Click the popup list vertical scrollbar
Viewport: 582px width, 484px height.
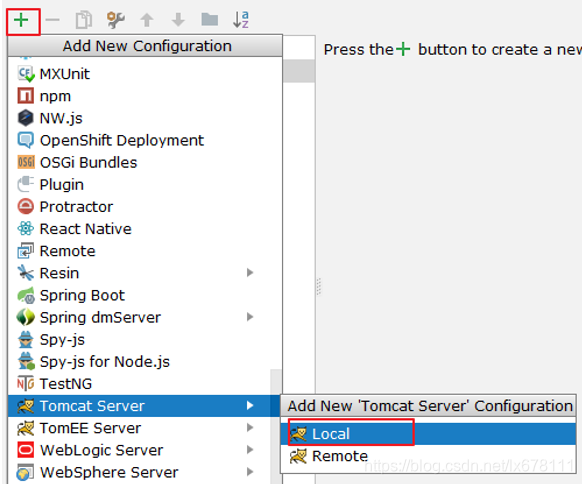click(276, 426)
